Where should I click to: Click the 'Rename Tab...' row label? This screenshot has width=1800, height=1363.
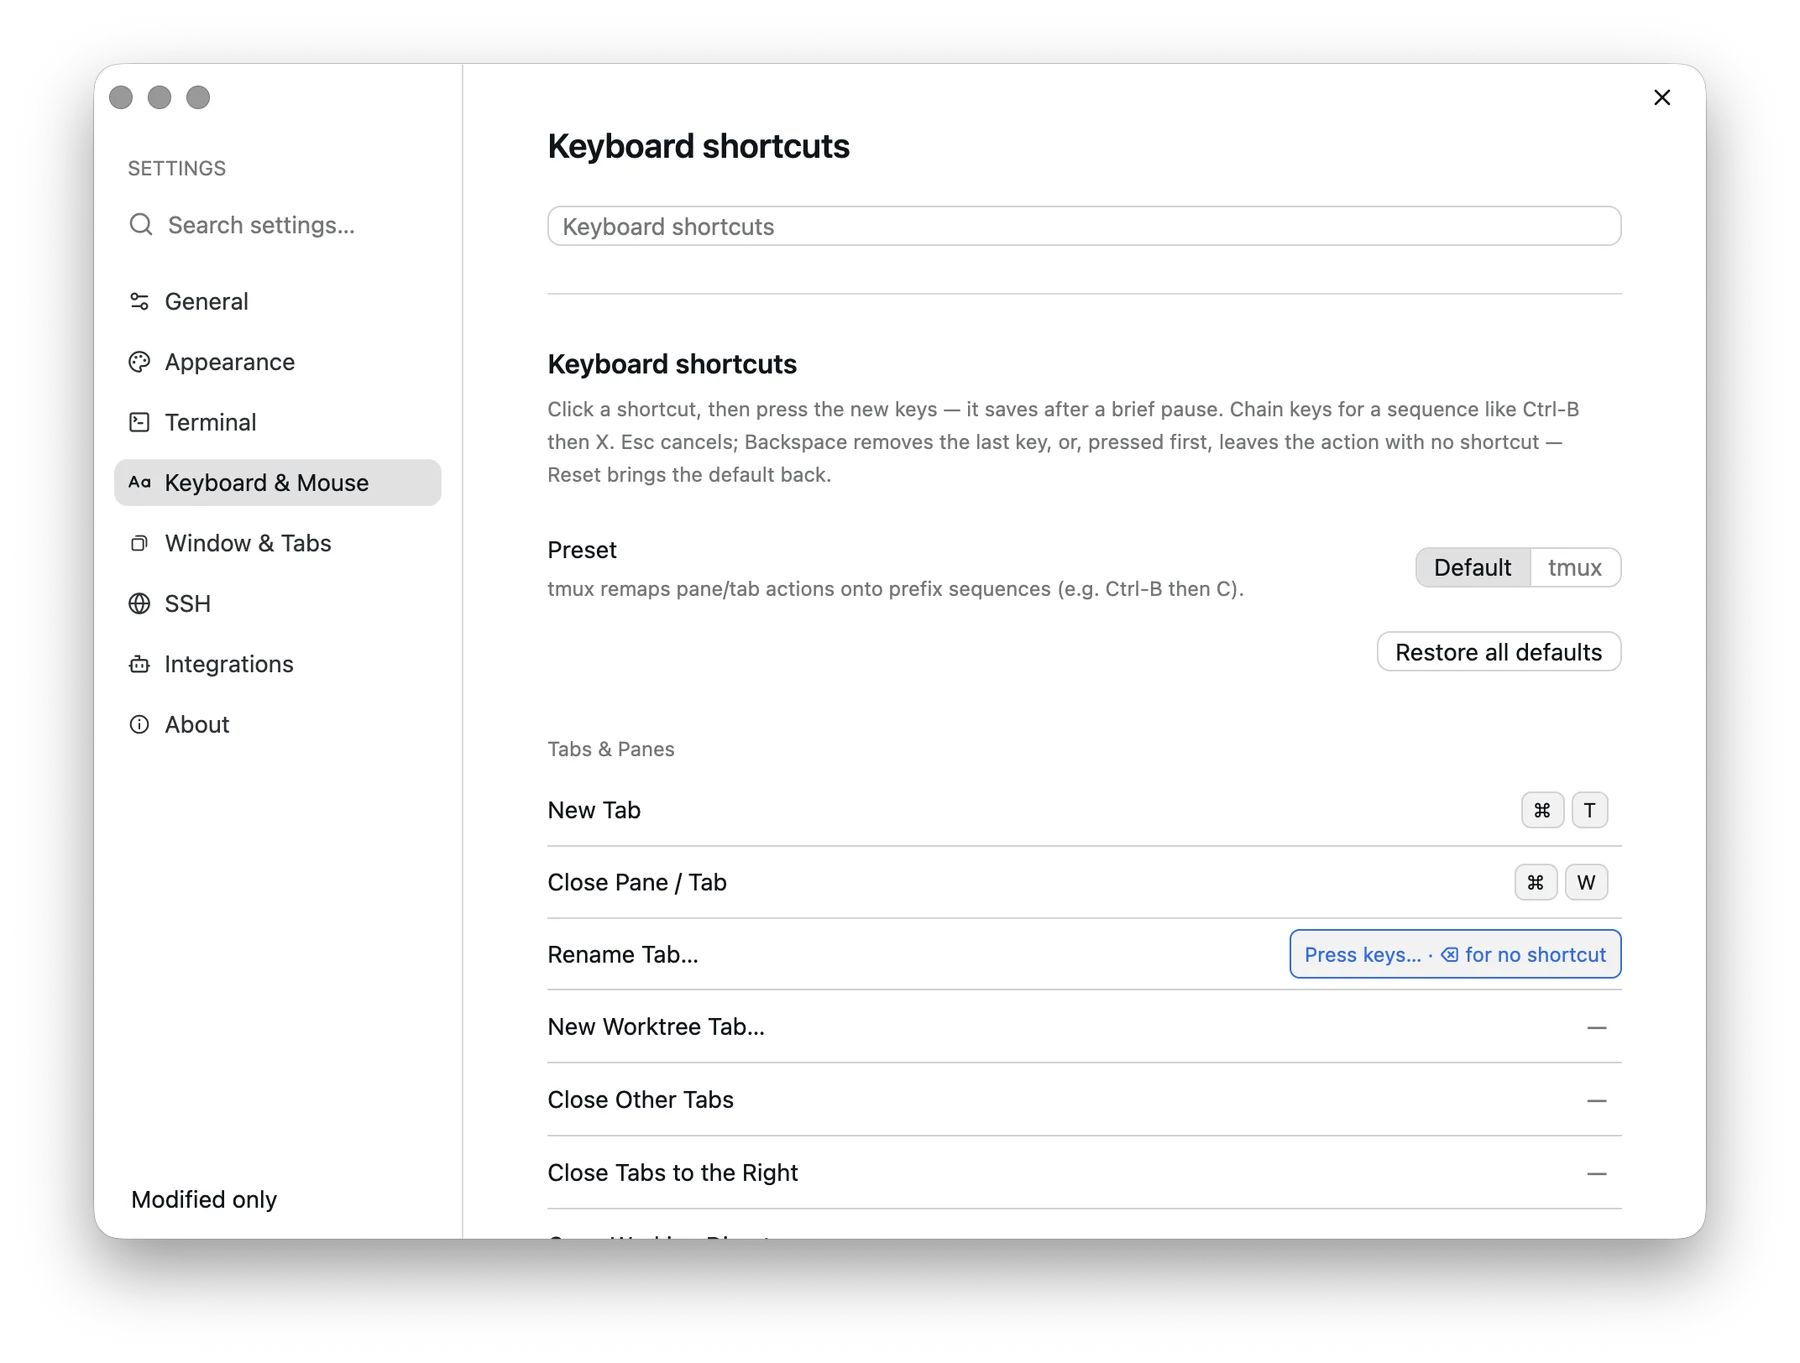623,955
